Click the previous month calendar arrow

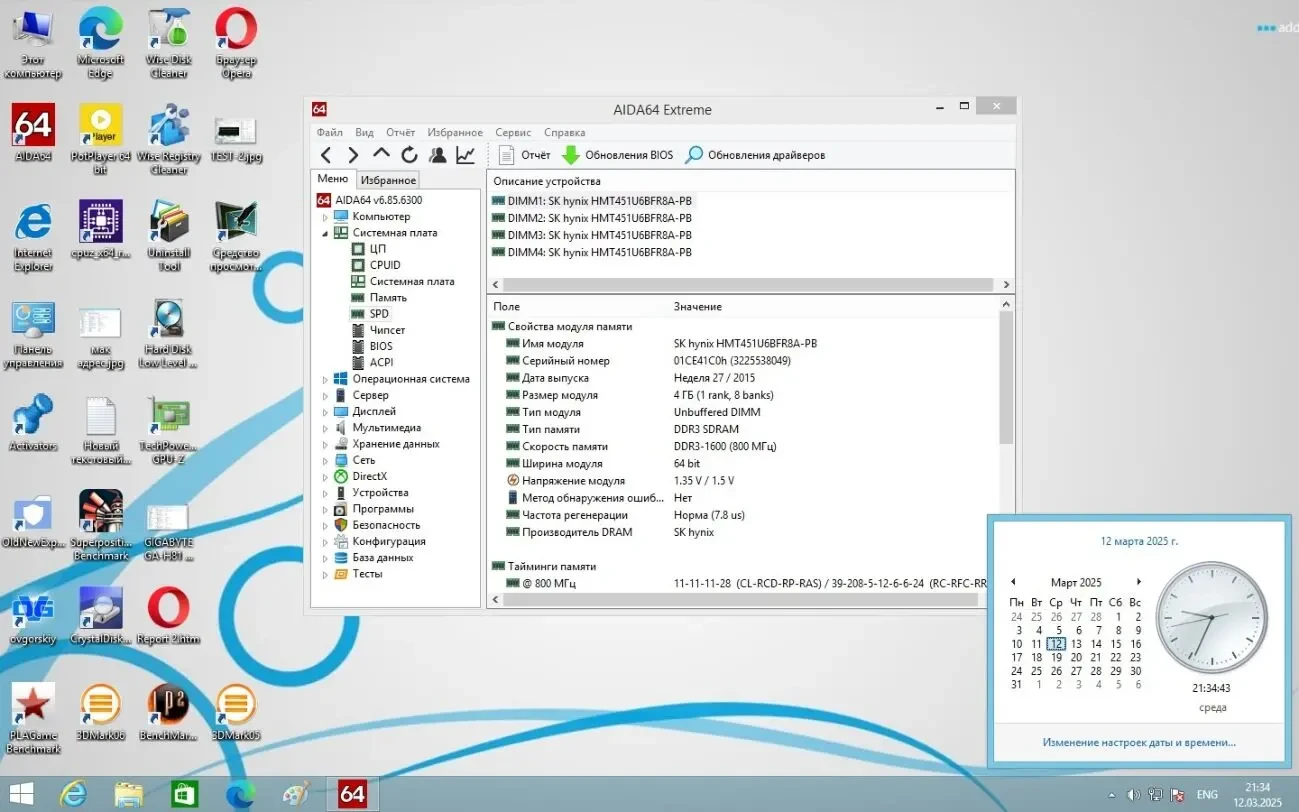pyautogui.click(x=1013, y=581)
